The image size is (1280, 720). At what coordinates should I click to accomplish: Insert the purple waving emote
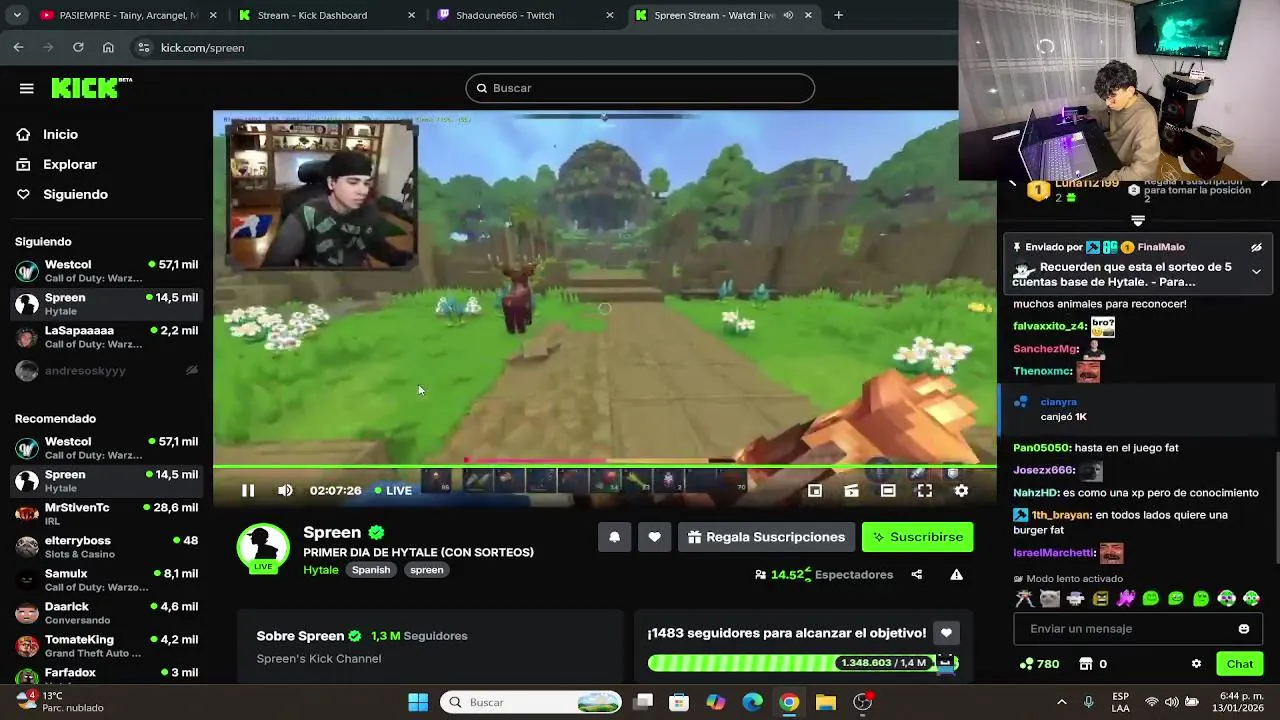coord(1125,599)
